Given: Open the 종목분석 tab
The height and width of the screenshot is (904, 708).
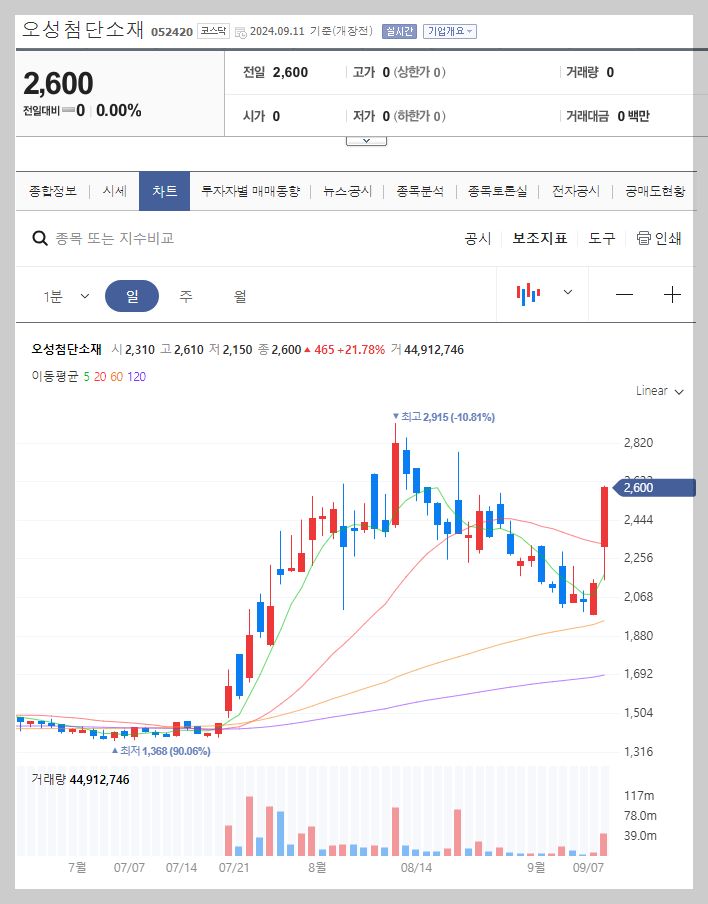Looking at the screenshot, I should pyautogui.click(x=419, y=190).
